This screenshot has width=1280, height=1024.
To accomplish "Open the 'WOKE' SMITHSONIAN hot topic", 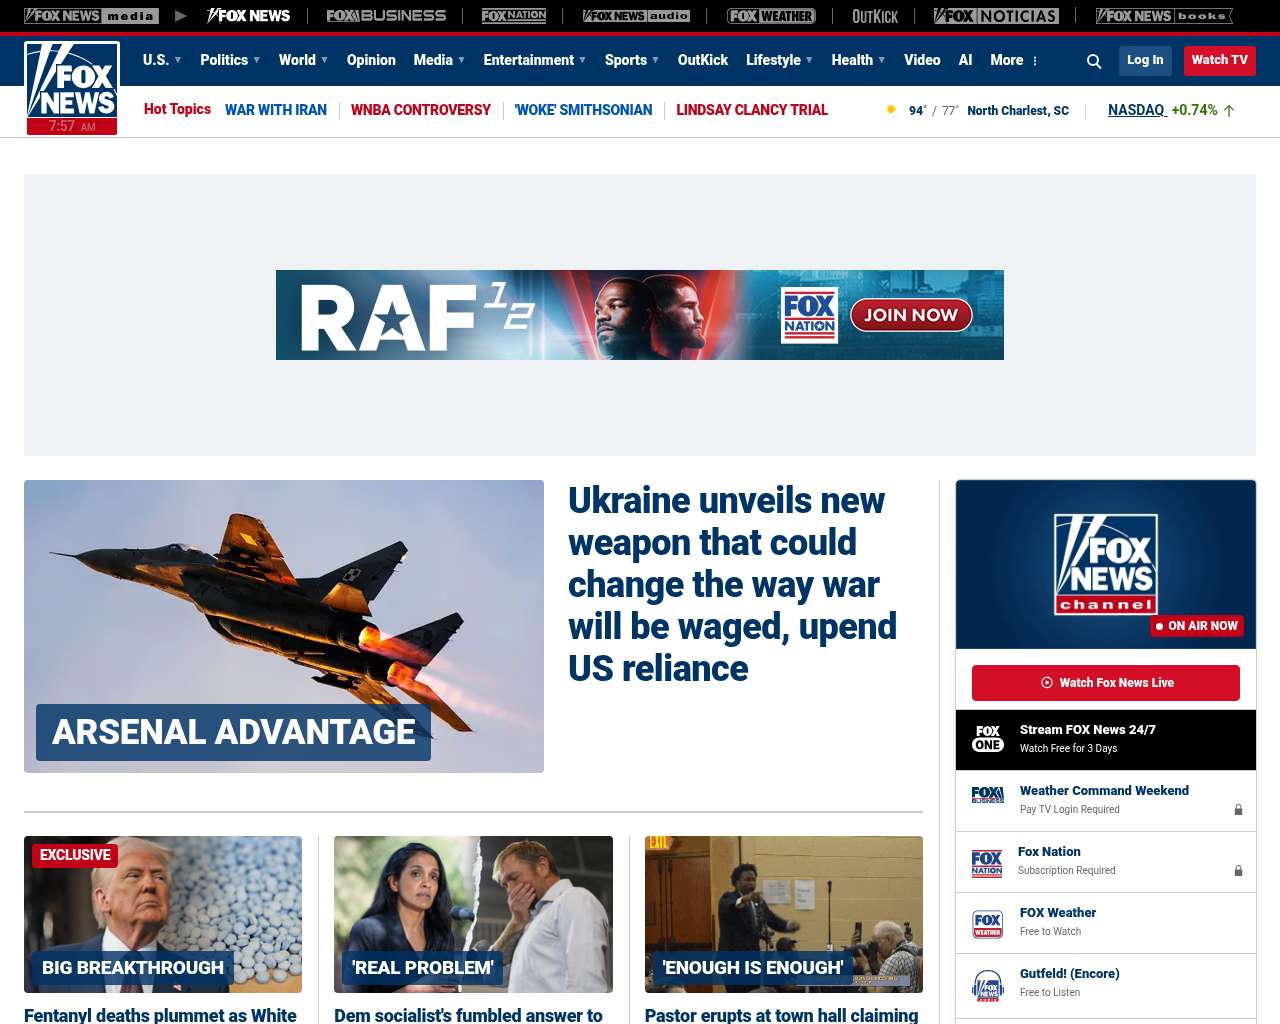I will 583,110.
